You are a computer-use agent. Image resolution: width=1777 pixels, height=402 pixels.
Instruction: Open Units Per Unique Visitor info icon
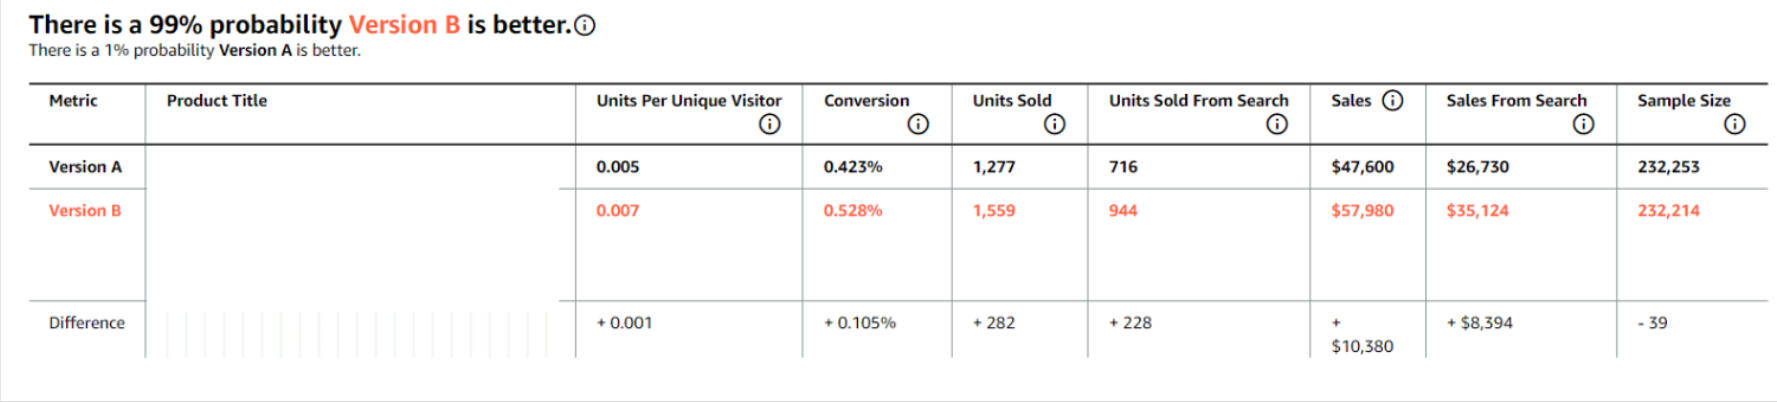tap(769, 124)
